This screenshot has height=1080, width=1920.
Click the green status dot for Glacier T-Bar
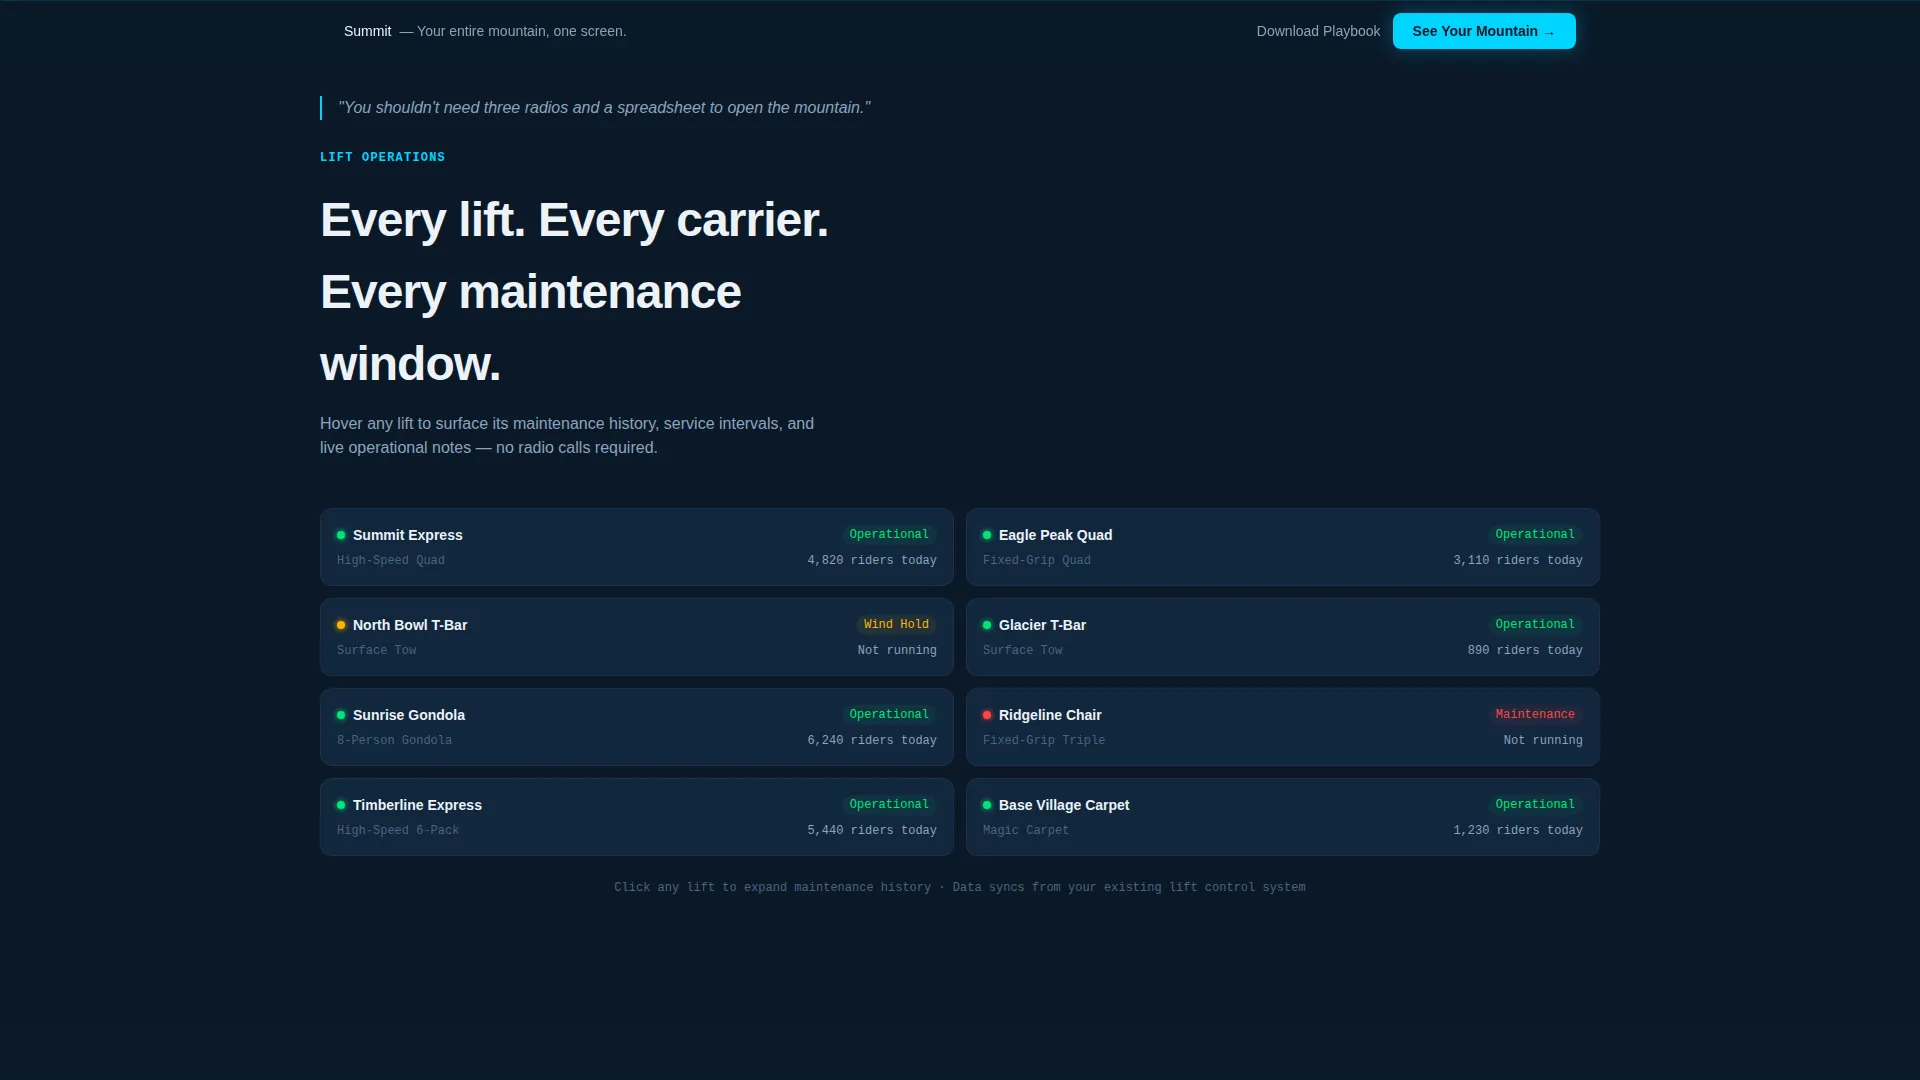(987, 625)
